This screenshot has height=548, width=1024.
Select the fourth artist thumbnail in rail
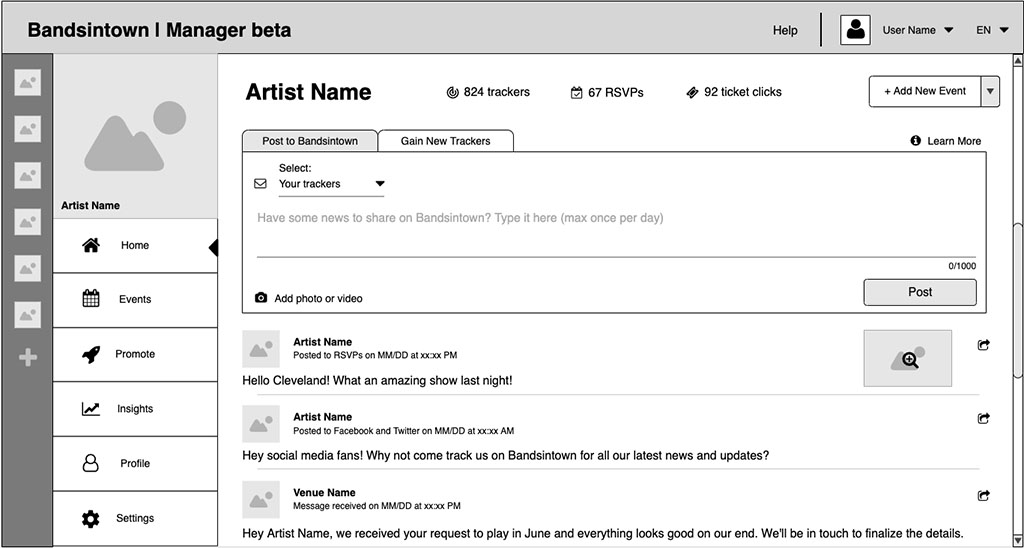pyautogui.click(x=27, y=222)
